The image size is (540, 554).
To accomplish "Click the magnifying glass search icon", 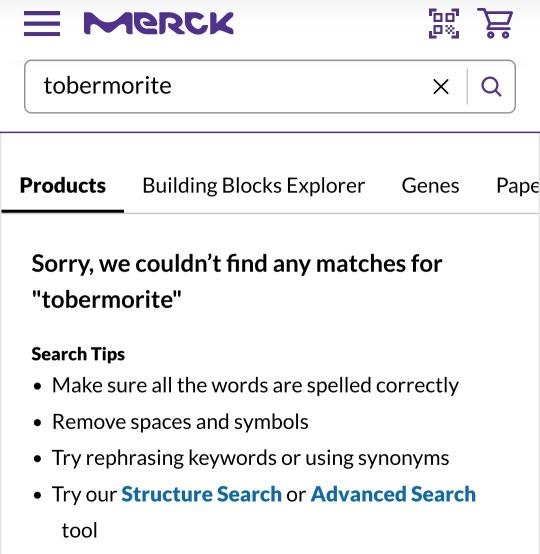I will point(491,87).
